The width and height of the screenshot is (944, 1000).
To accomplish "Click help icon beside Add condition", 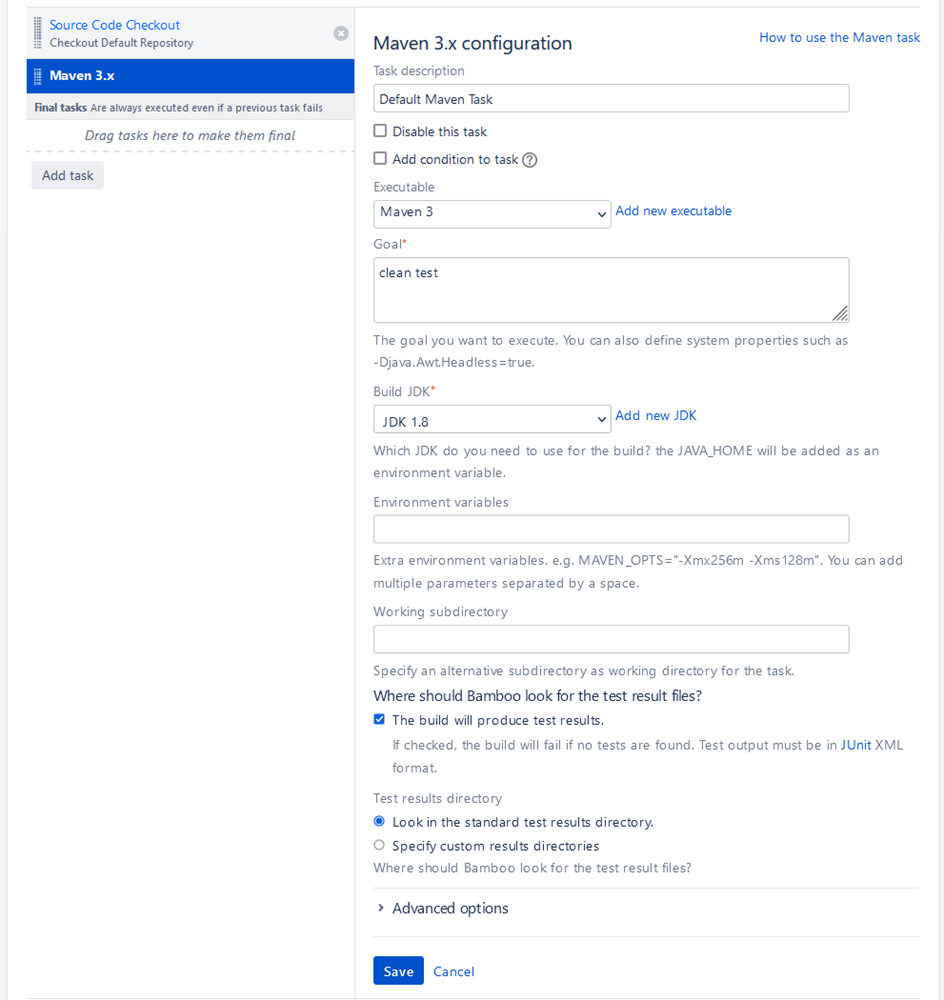I will 530,160.
